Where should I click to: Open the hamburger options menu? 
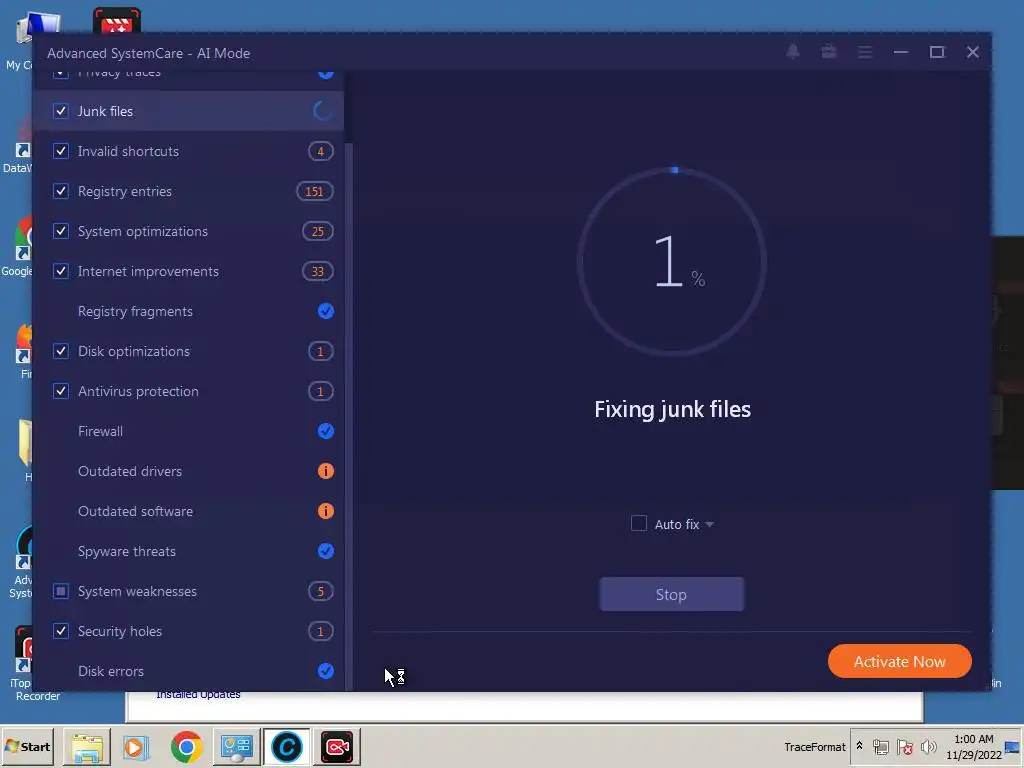coord(865,52)
